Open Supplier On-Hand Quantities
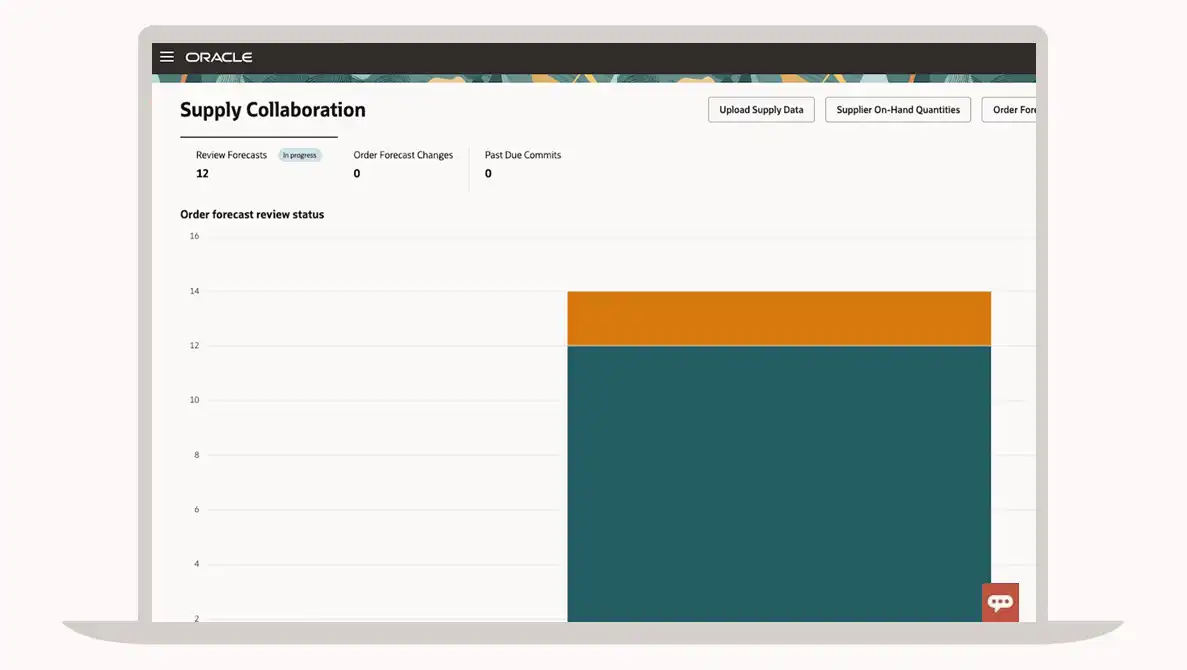Screen dimensions: 1187x670 pos(897,110)
